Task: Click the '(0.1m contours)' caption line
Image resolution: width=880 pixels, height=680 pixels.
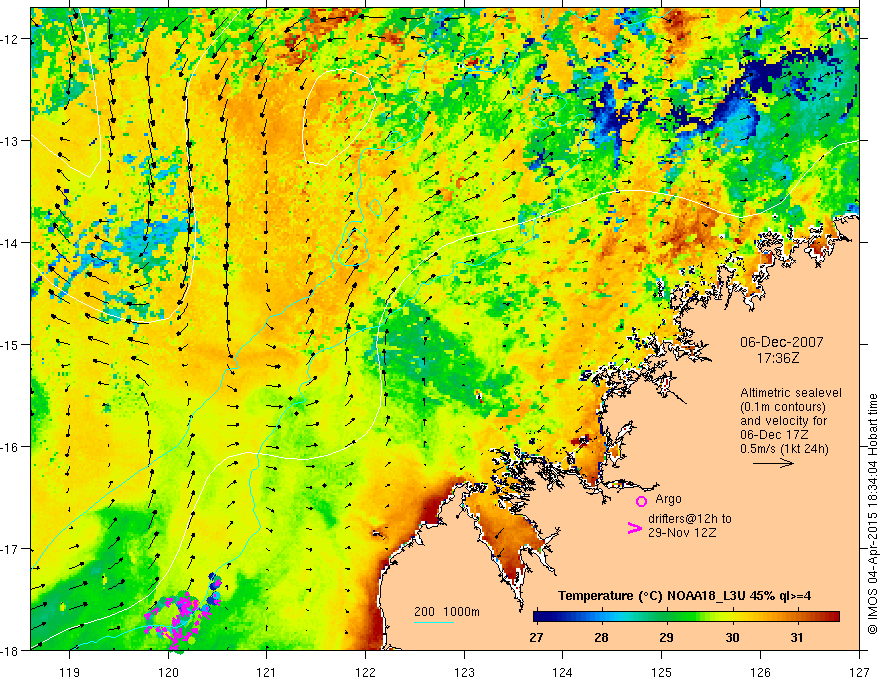Action: tap(783, 407)
